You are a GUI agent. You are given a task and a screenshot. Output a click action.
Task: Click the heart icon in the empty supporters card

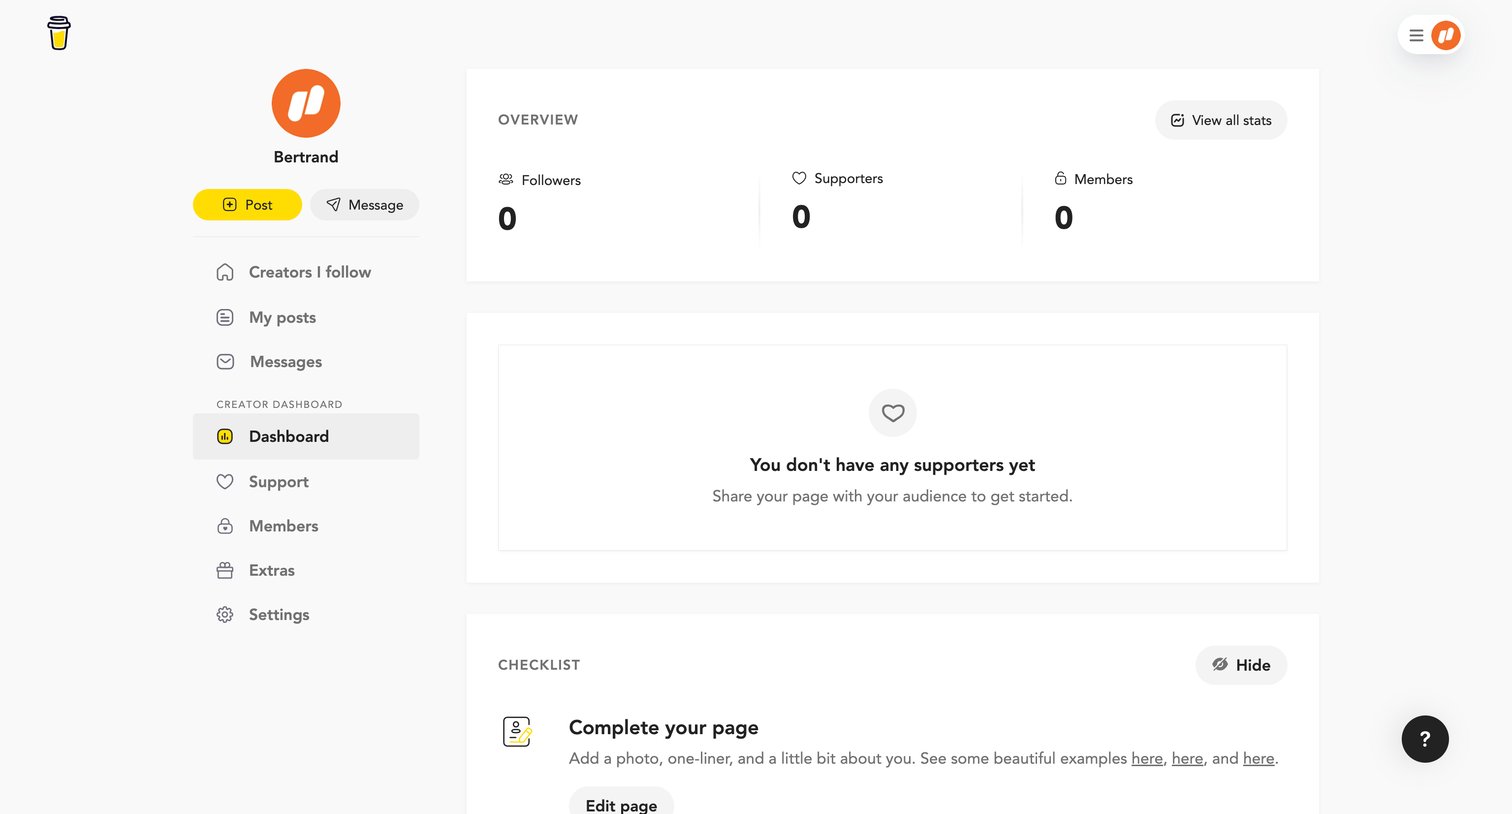pyautogui.click(x=893, y=413)
